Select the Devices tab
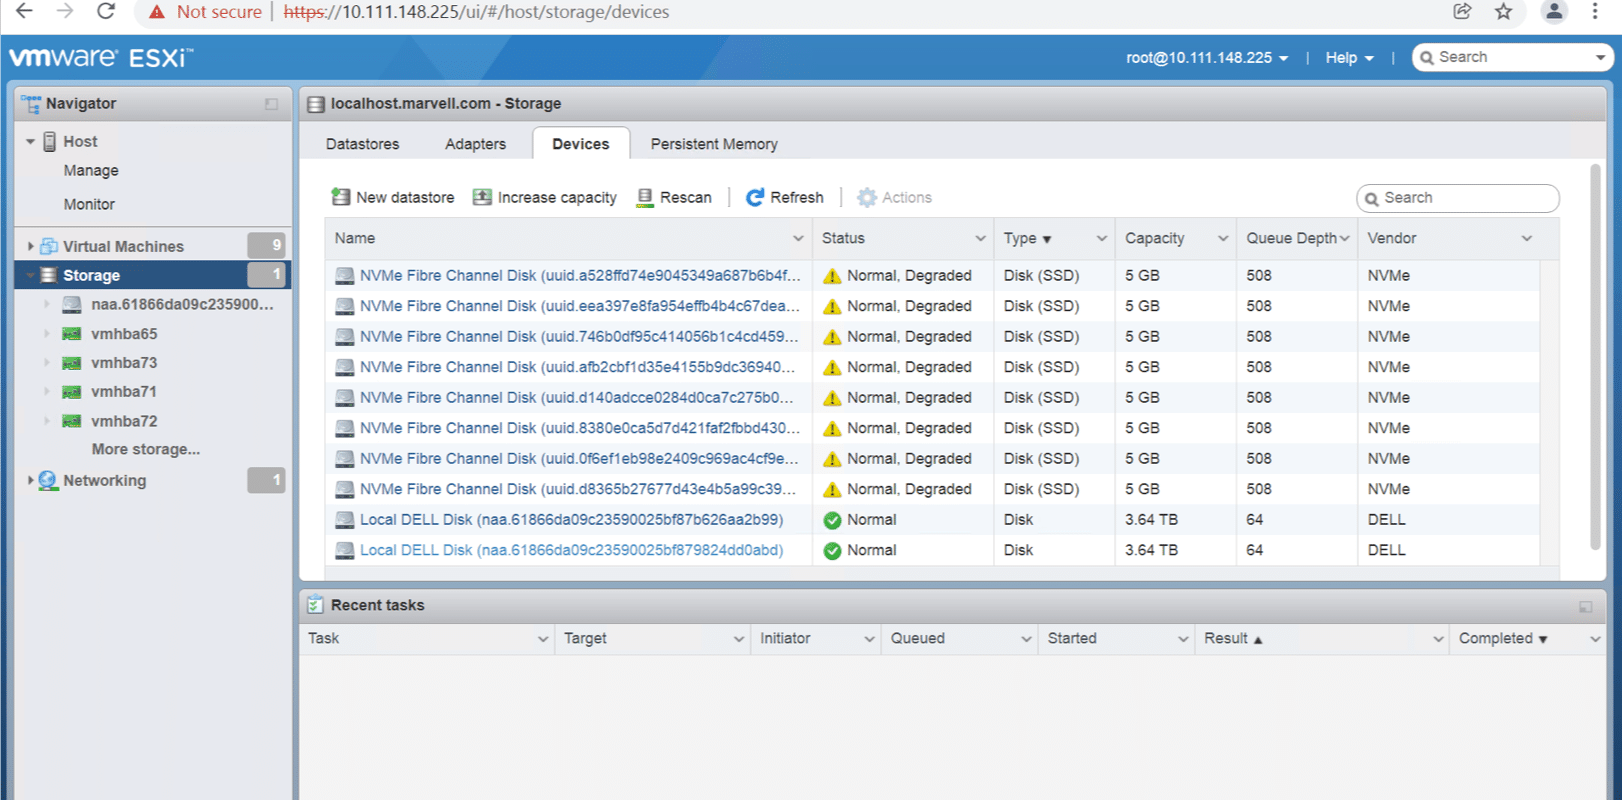 click(x=580, y=144)
